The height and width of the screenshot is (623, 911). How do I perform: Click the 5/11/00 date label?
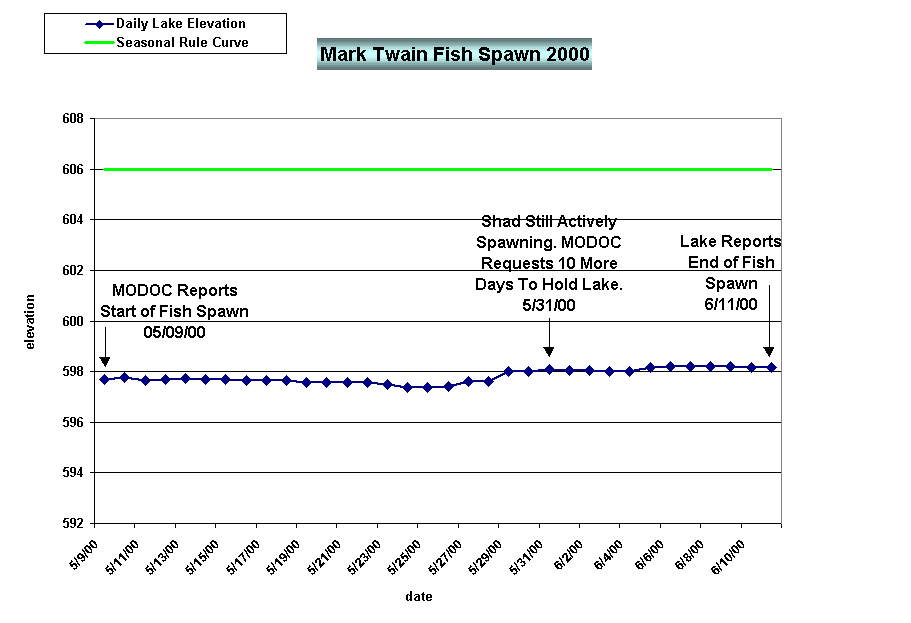pos(122,557)
